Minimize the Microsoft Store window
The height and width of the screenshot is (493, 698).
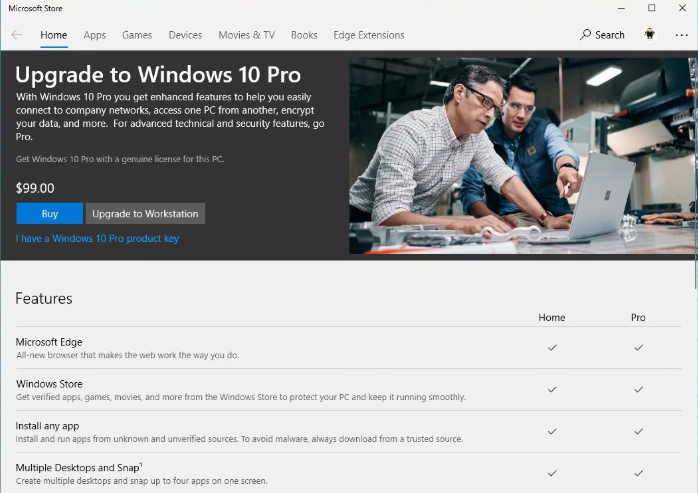[621, 8]
